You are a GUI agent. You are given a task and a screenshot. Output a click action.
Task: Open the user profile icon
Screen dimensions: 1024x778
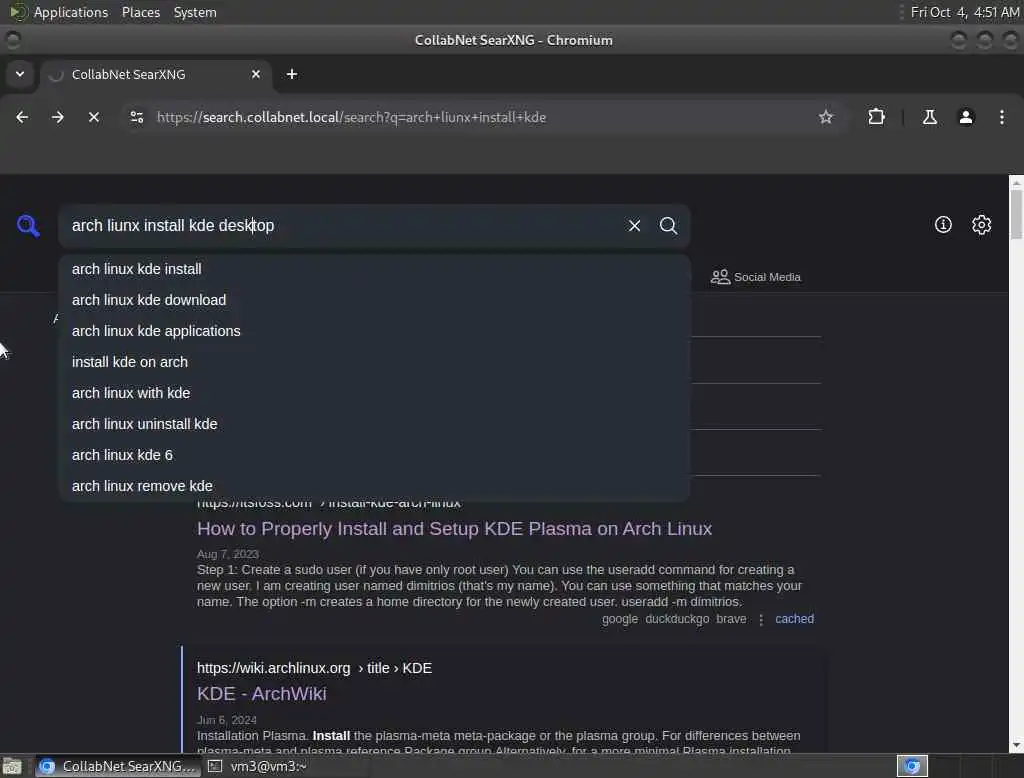coord(965,117)
